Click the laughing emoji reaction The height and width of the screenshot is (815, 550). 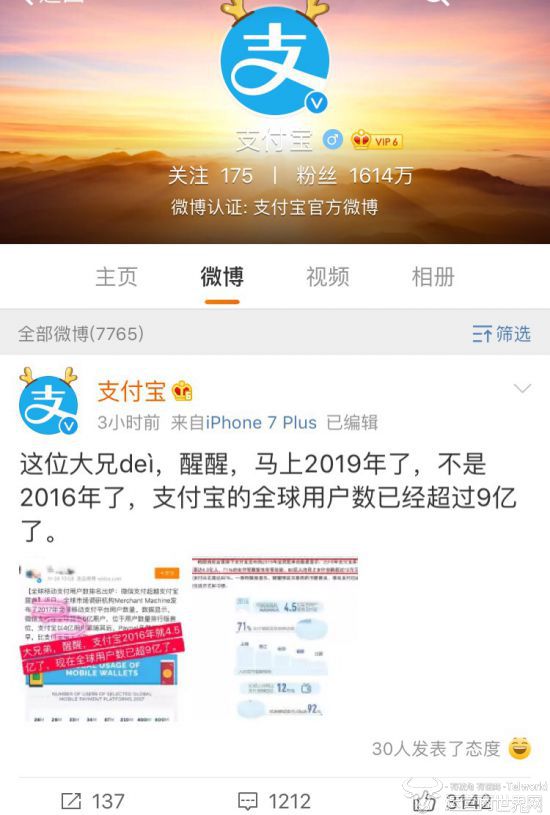pos(520,748)
